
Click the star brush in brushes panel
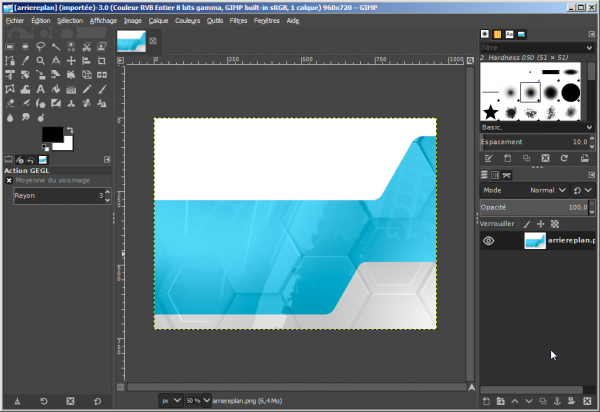(x=491, y=112)
